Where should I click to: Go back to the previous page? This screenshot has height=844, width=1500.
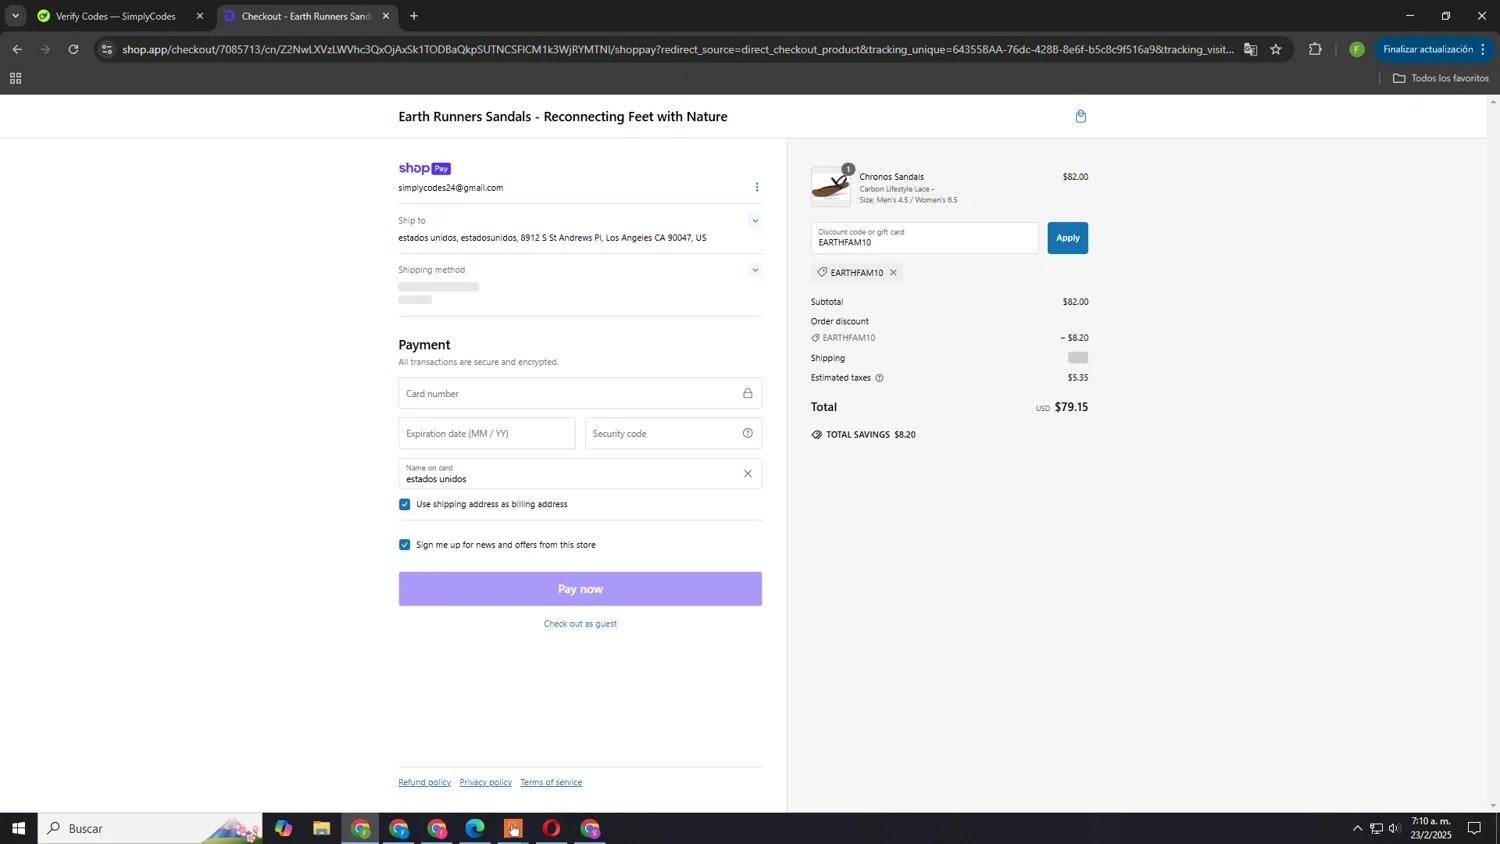tap(17, 49)
